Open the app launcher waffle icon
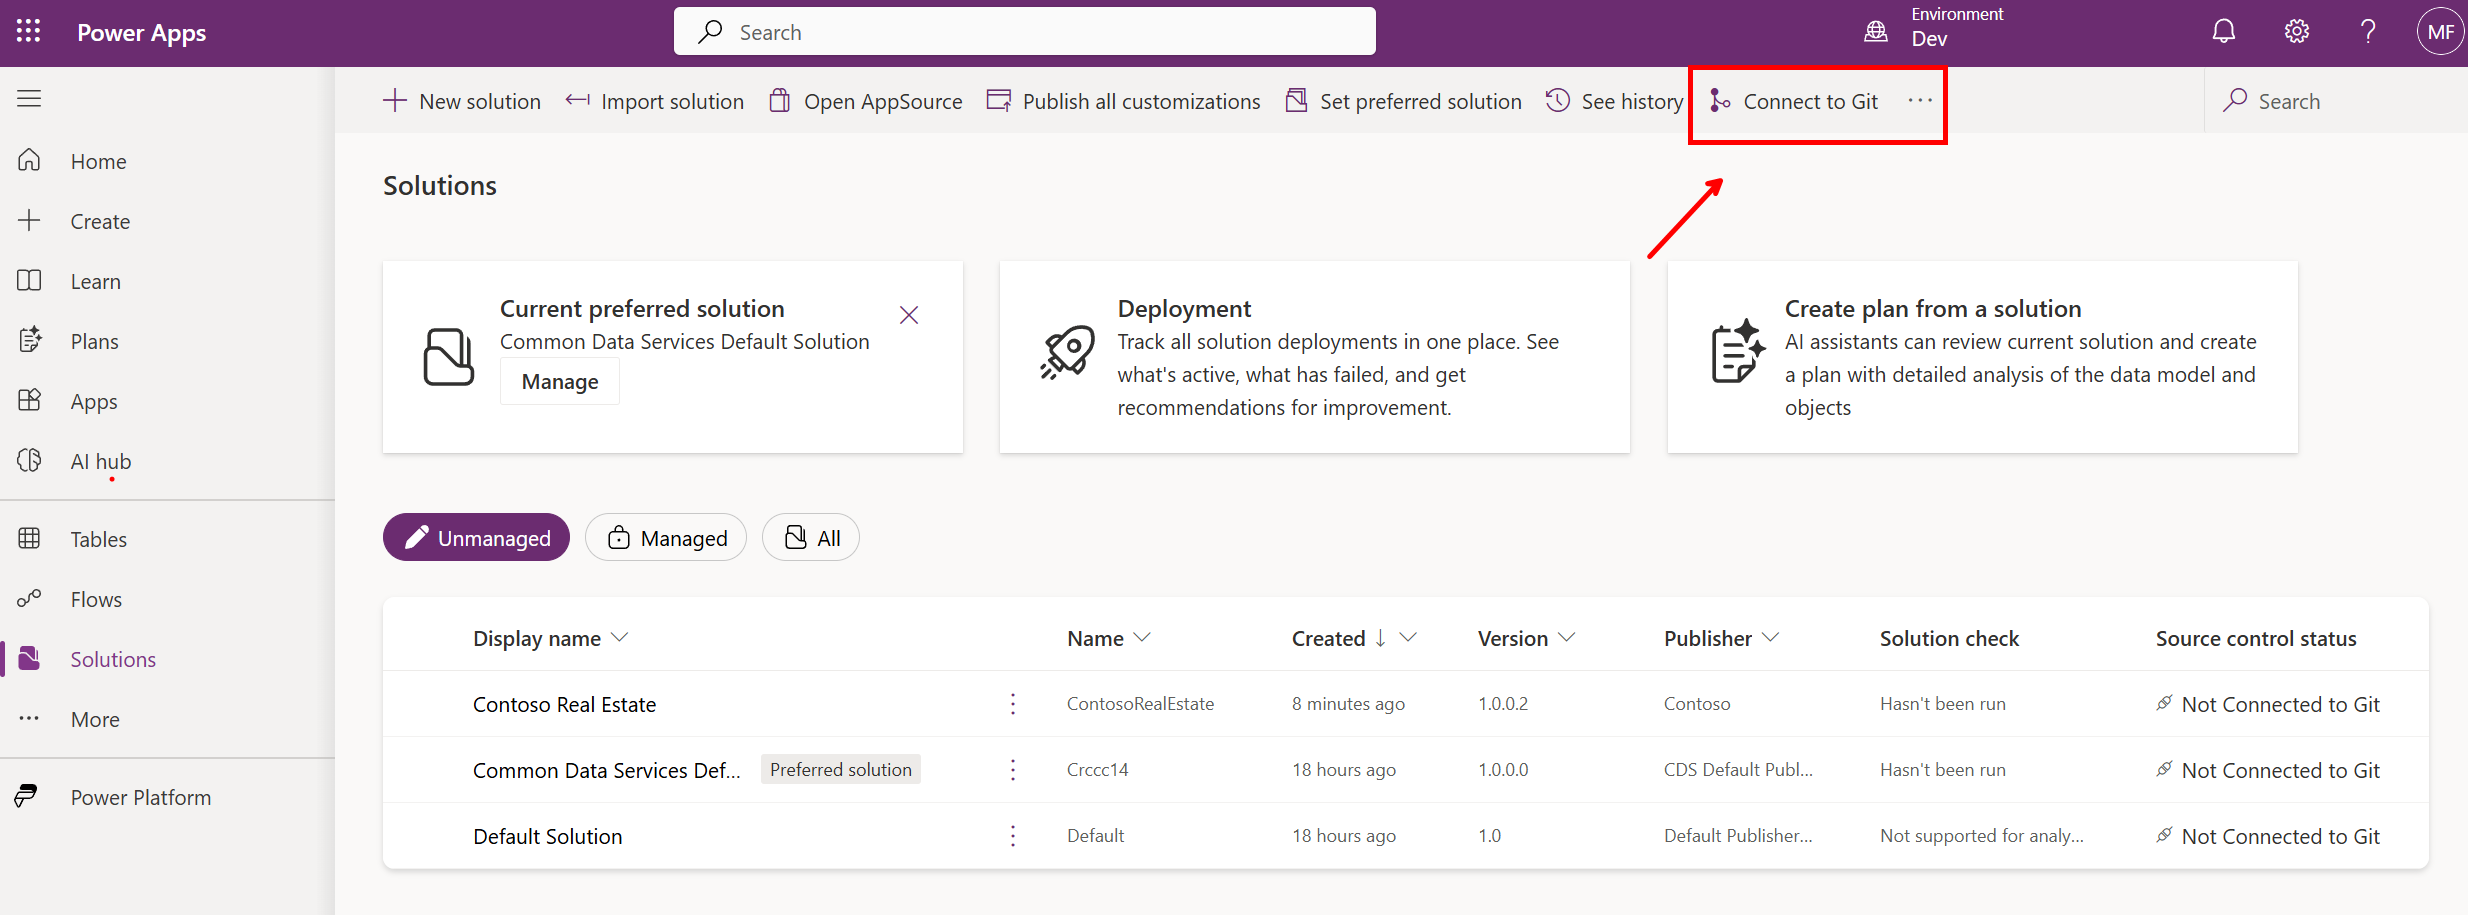Image resolution: width=2468 pixels, height=915 pixels. point(29,32)
